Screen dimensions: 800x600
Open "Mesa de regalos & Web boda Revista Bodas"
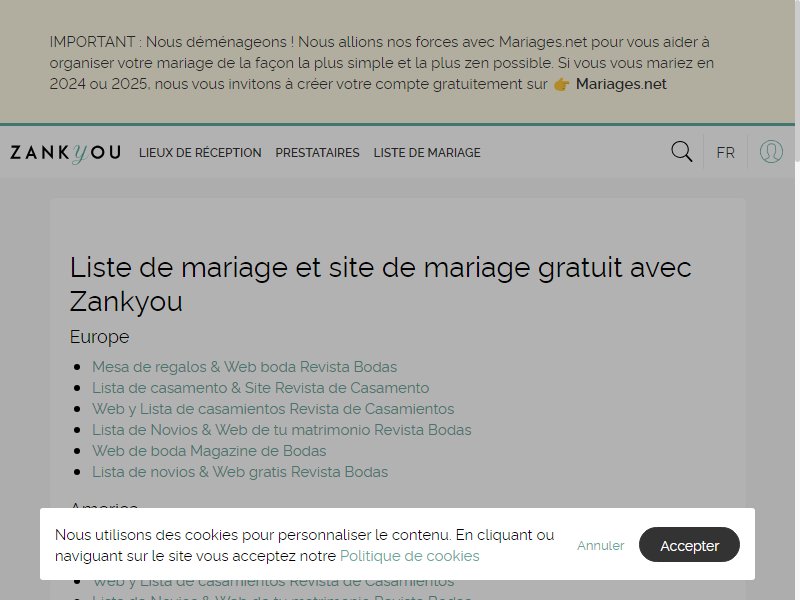click(x=244, y=367)
